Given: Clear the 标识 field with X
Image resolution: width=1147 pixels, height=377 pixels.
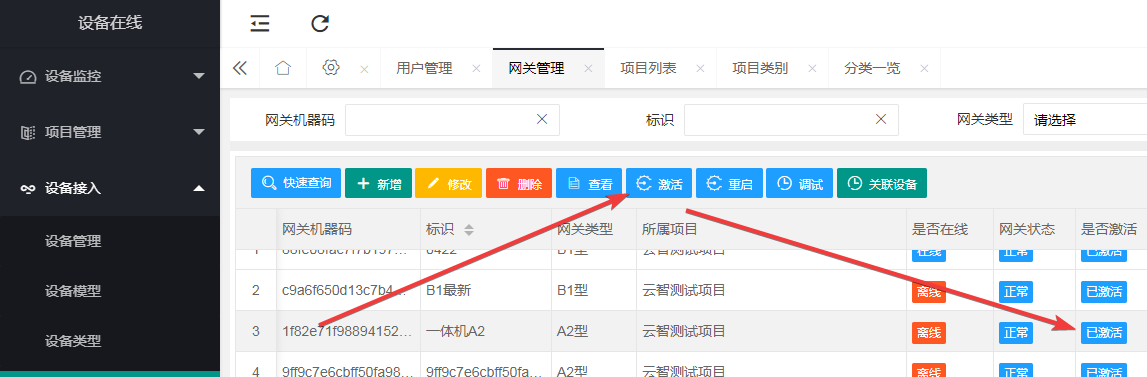Looking at the screenshot, I should pyautogui.click(x=881, y=119).
